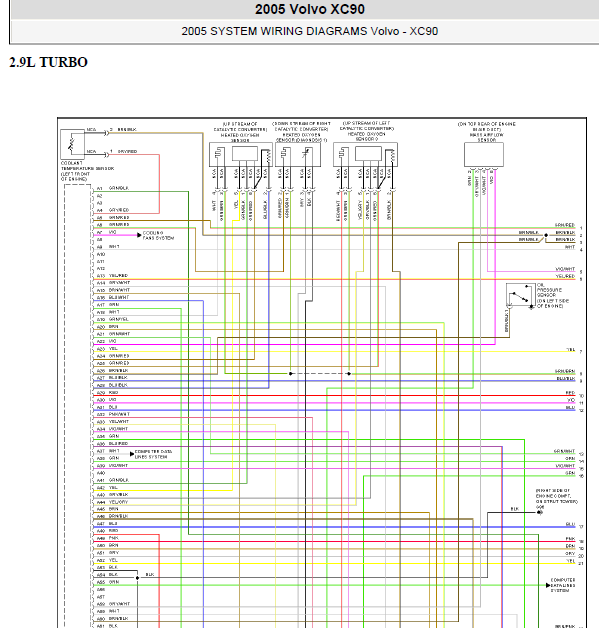
Task: Click the left upstream heated oxygen sensor box
Action: [366, 155]
